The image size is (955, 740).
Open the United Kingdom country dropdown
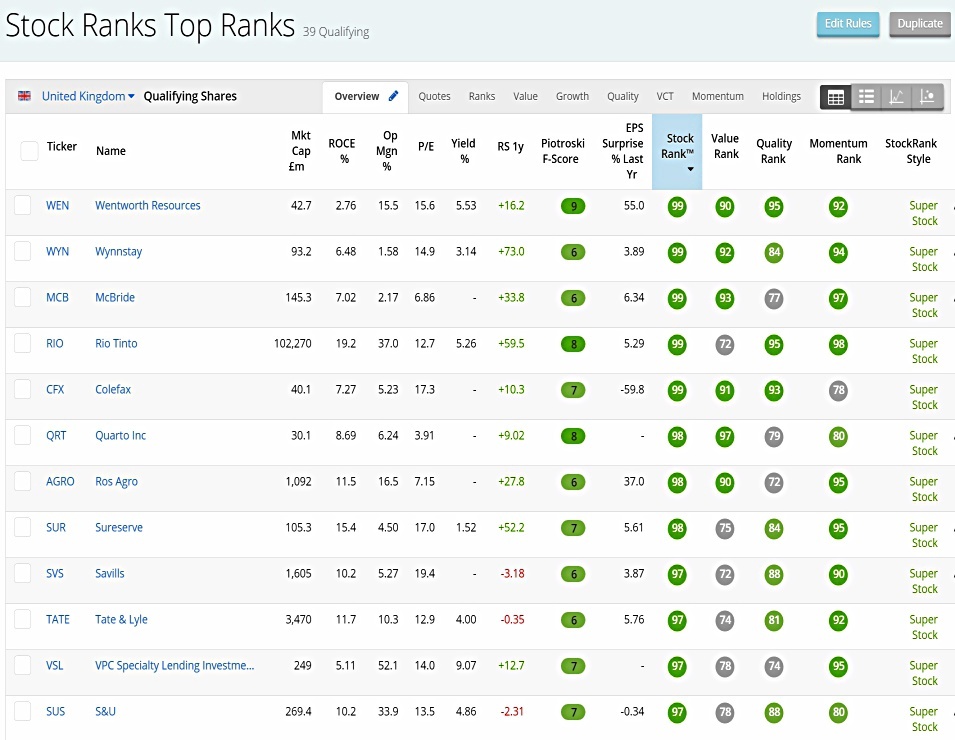[x=88, y=96]
